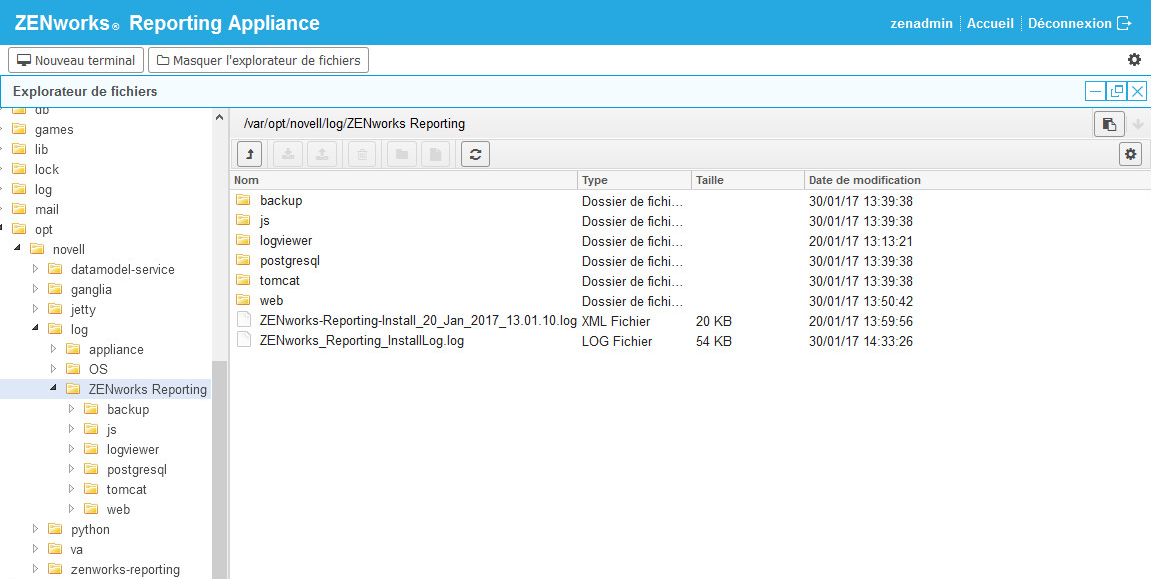Collapse the ZENworks Reporting tree node
Screen dimensions: 1151x579
(x=53, y=389)
